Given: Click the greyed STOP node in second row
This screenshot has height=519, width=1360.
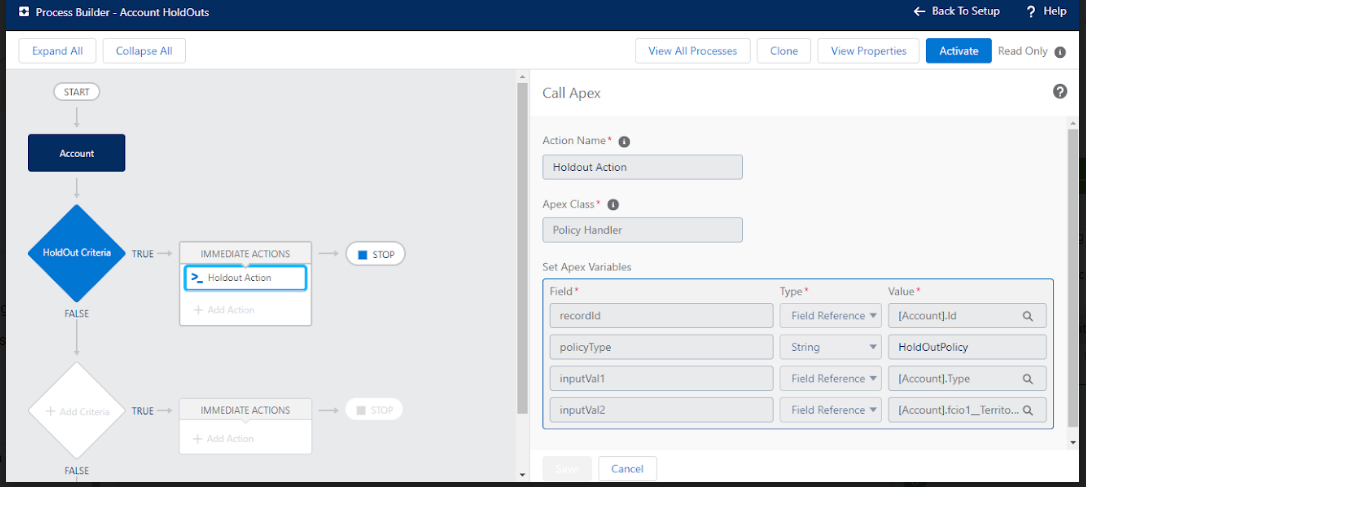Looking at the screenshot, I should 374,409.
